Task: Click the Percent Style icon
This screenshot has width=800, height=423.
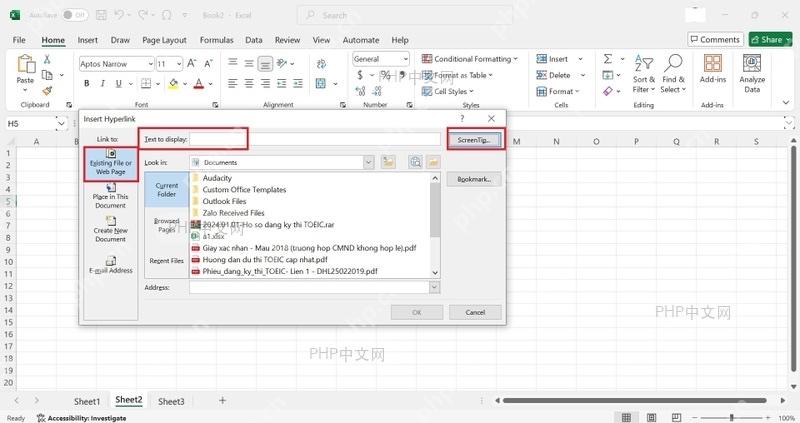Action: [386, 76]
